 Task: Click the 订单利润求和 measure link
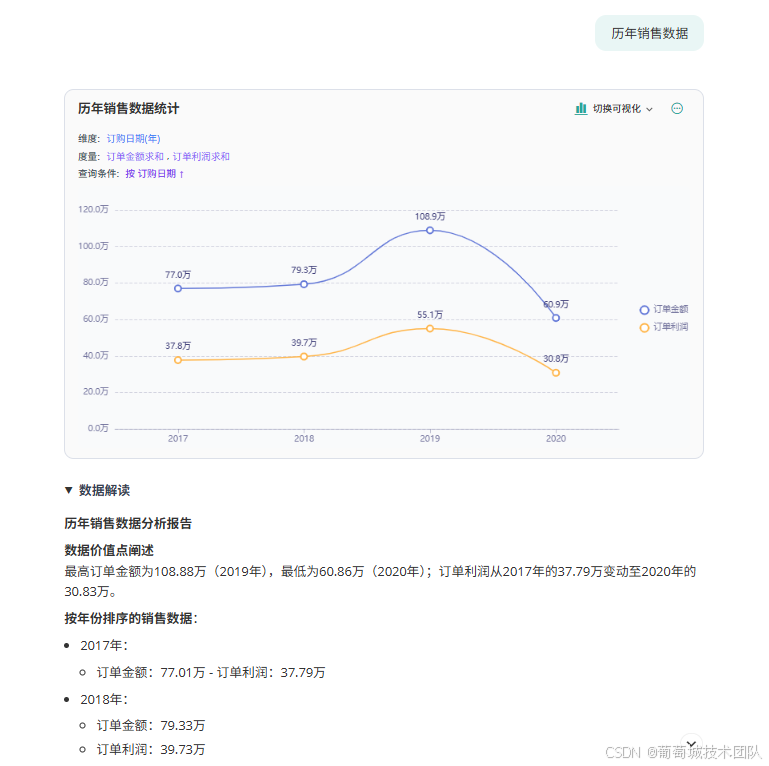[x=201, y=156]
